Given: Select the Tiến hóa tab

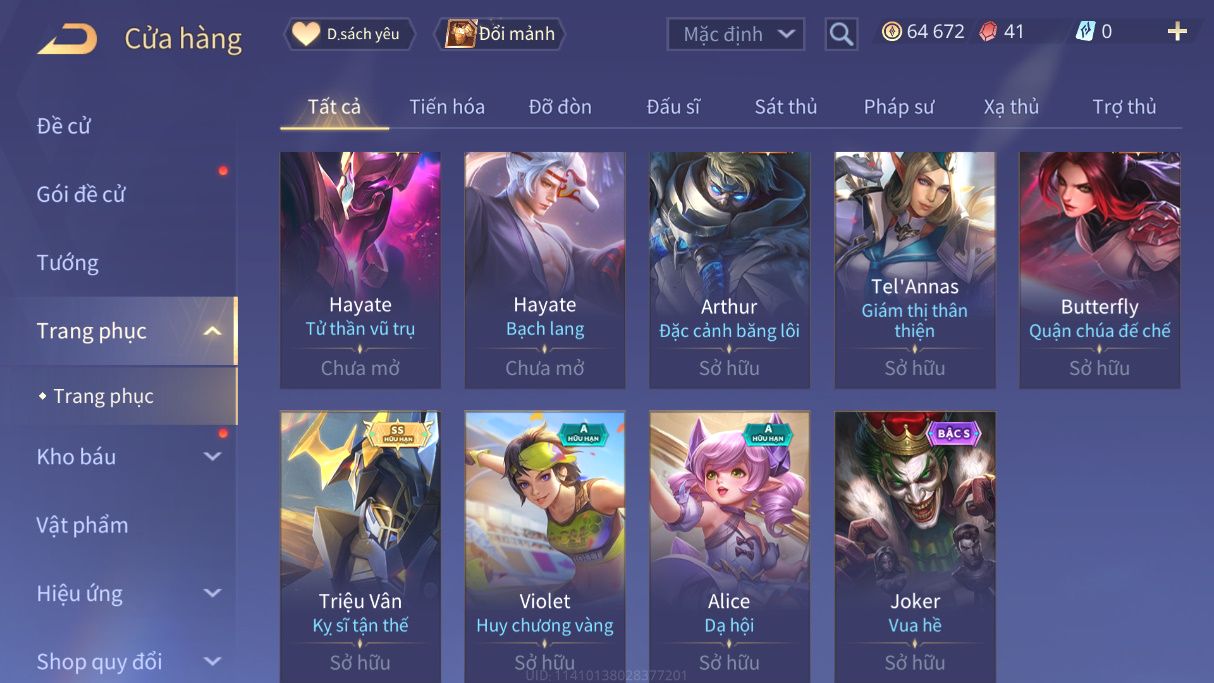Looking at the screenshot, I should click(447, 107).
